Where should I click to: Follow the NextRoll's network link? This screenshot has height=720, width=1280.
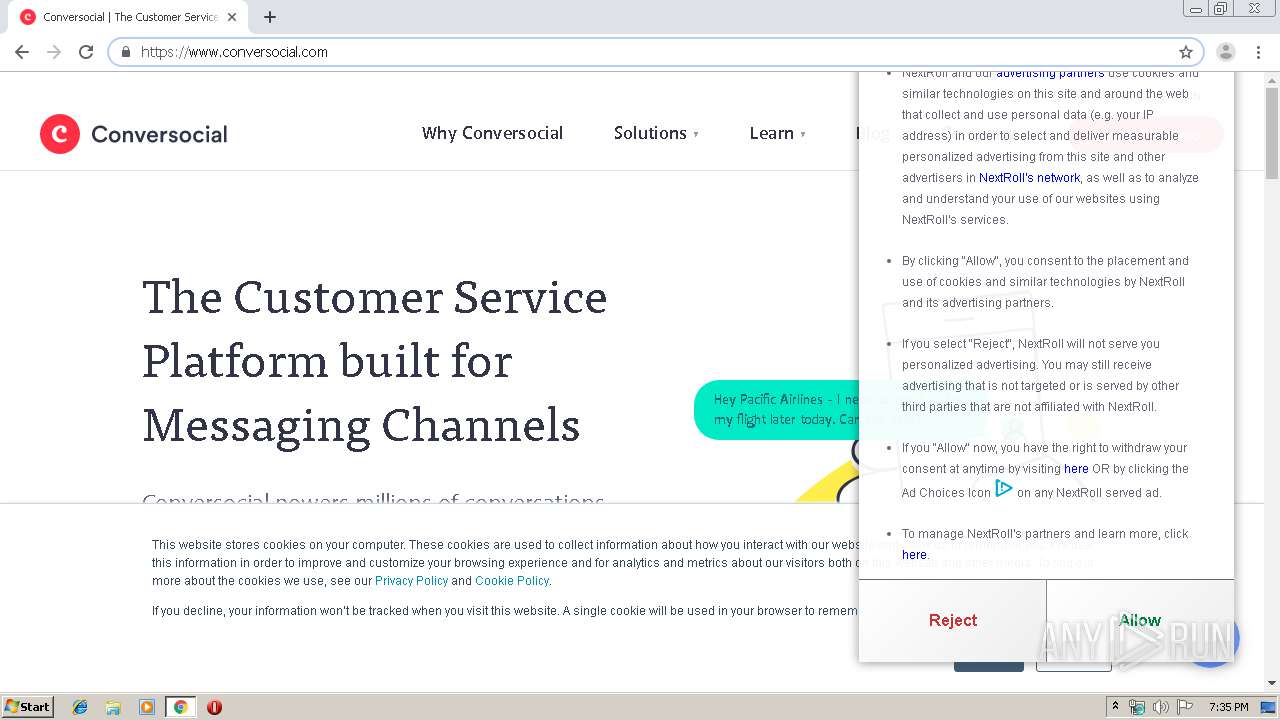point(1029,178)
